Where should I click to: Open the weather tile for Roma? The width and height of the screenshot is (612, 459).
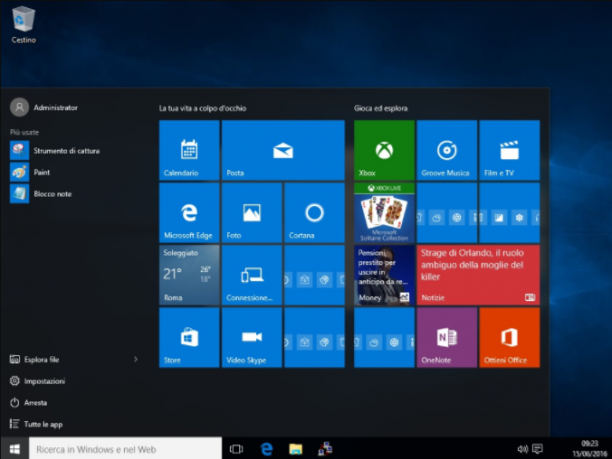pyautogui.click(x=189, y=275)
